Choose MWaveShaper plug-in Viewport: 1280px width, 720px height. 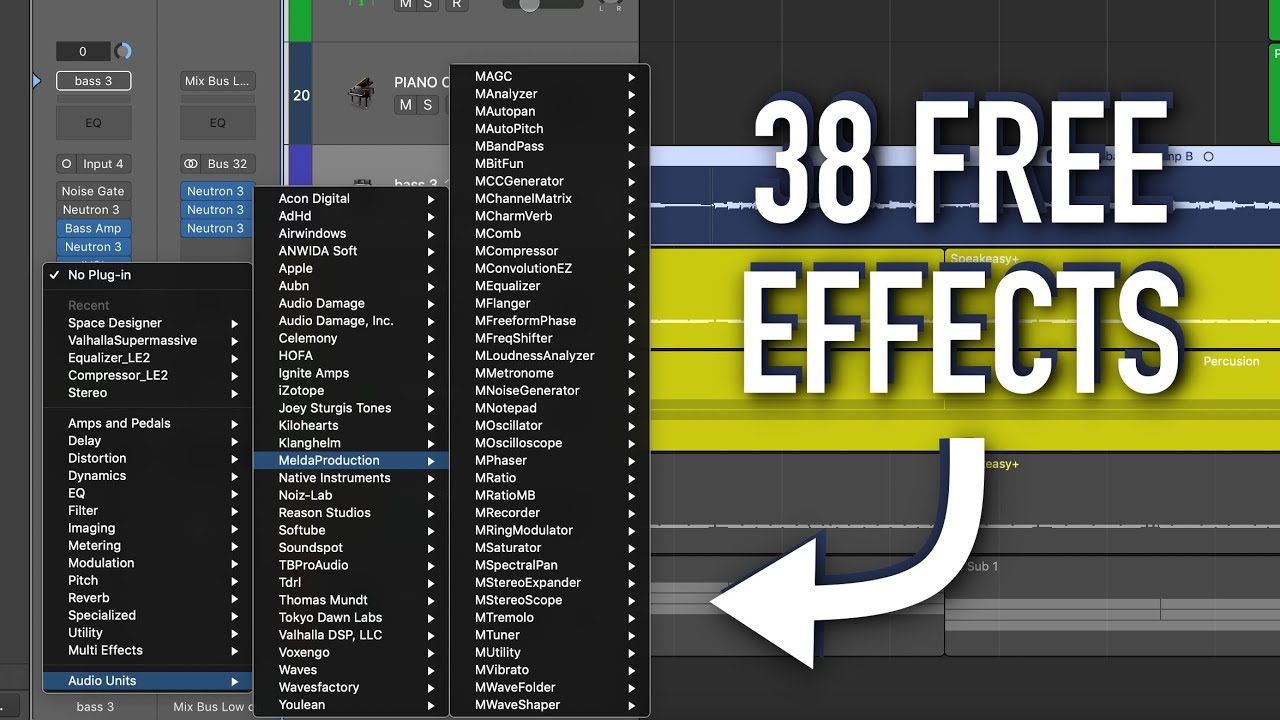[550, 705]
